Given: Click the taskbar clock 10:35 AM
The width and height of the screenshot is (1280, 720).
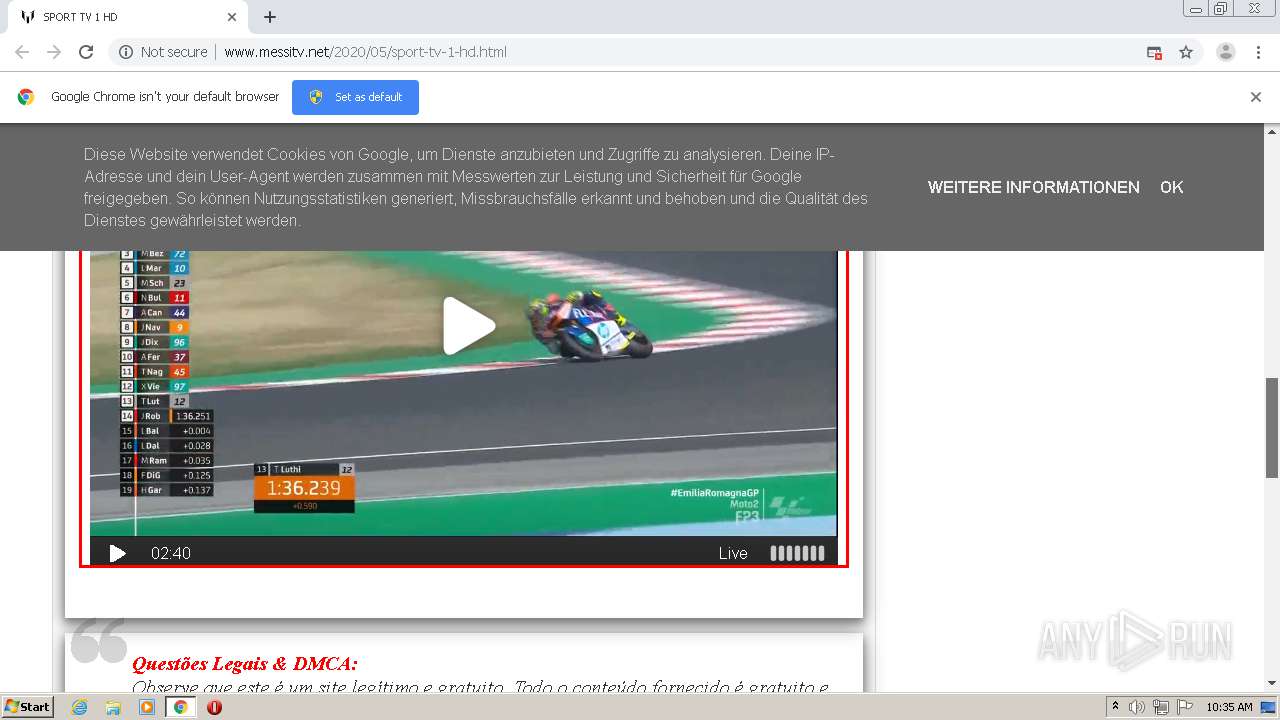Looking at the screenshot, I should (x=1229, y=707).
